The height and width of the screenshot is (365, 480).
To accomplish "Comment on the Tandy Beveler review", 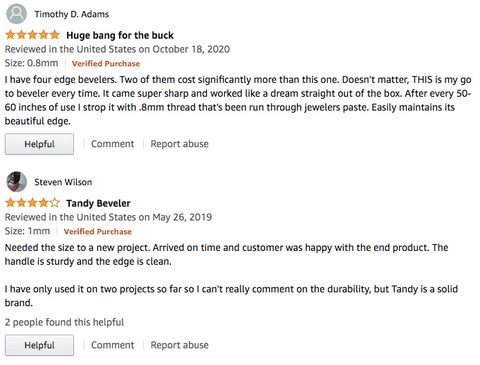I will click(x=112, y=345).
